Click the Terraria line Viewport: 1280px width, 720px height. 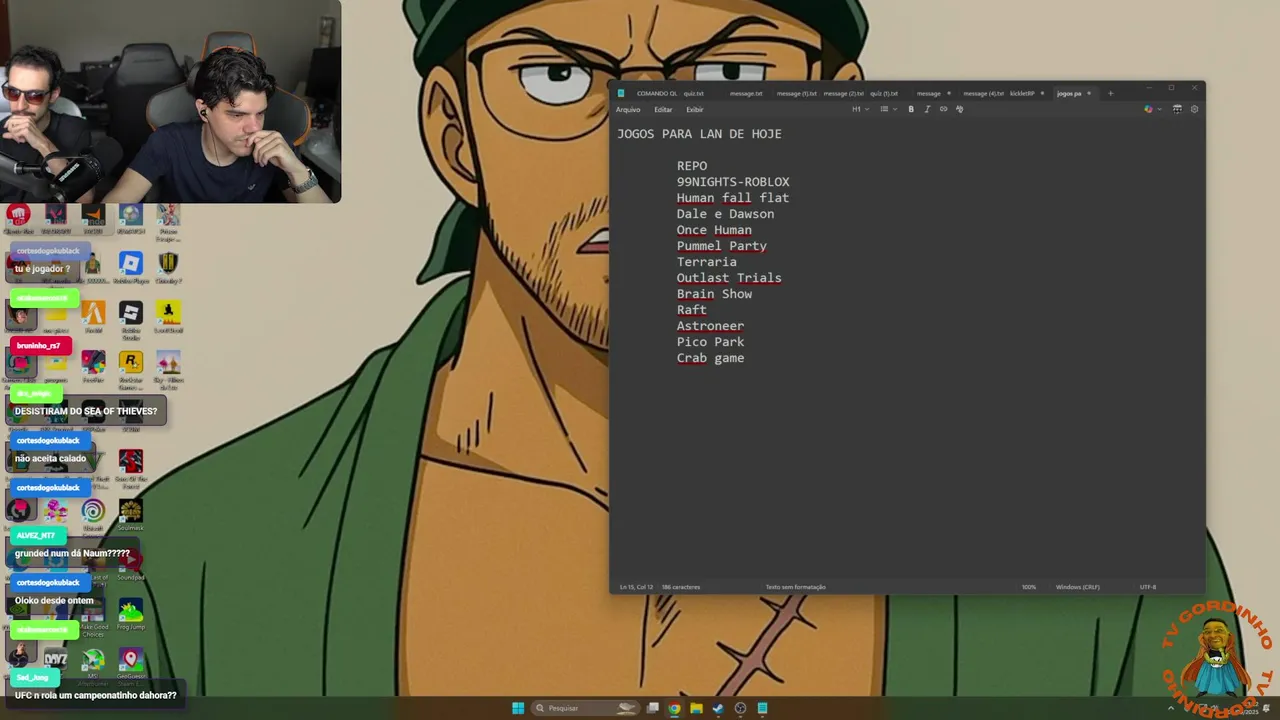(707, 262)
